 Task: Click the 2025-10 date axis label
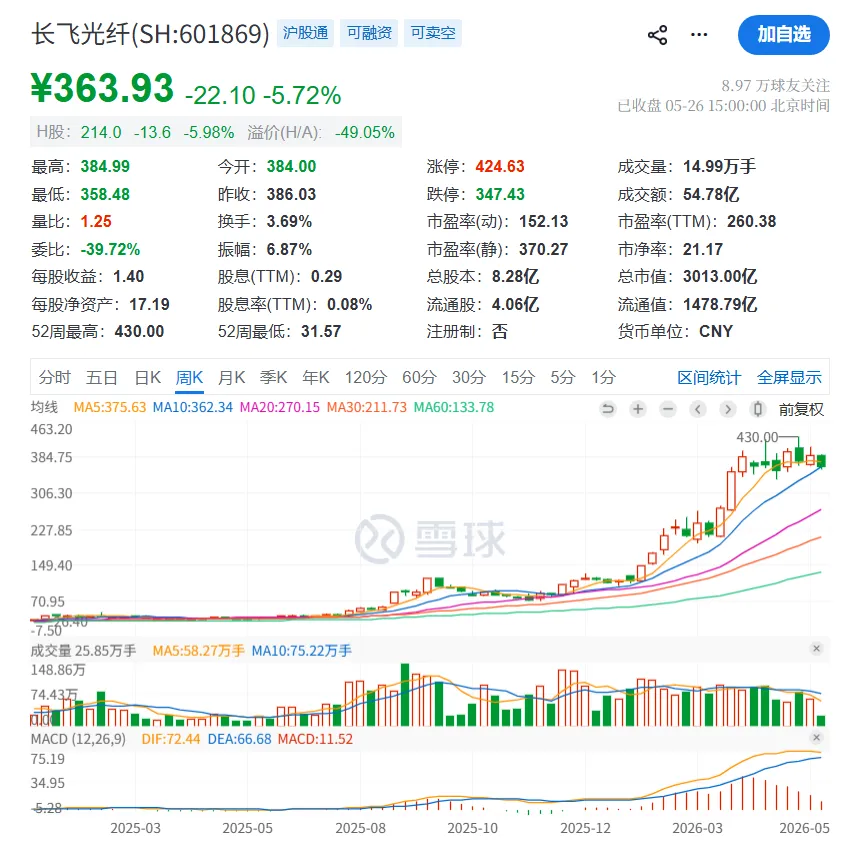[473, 828]
